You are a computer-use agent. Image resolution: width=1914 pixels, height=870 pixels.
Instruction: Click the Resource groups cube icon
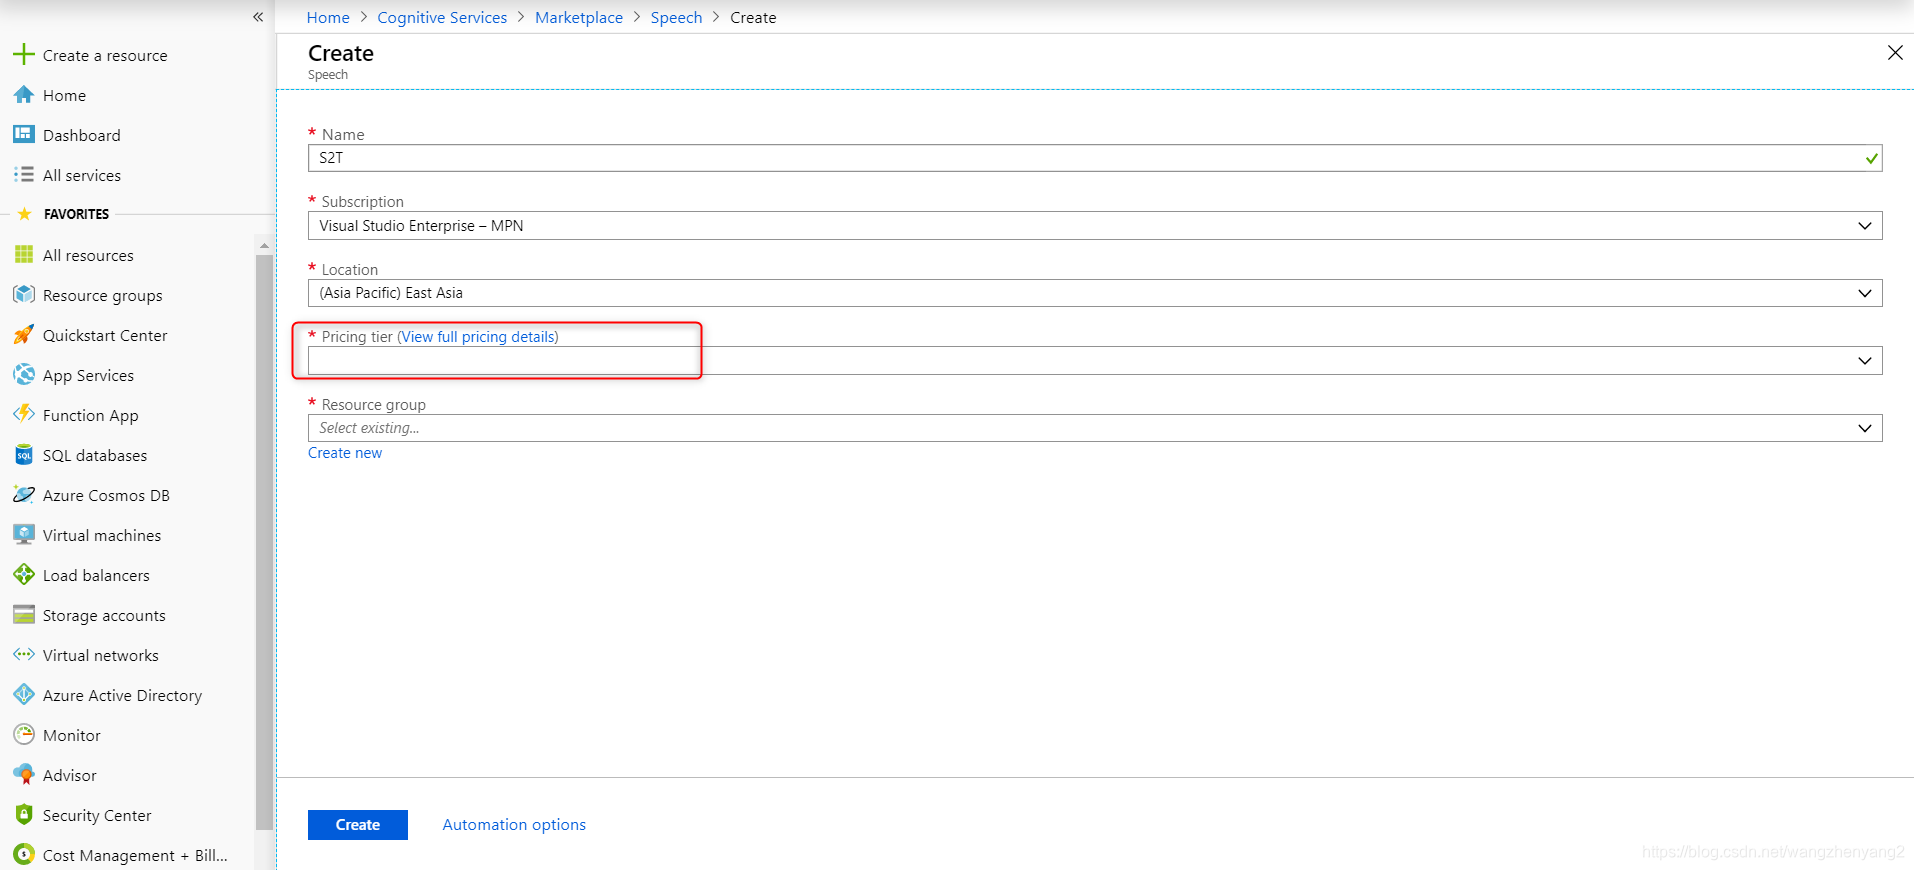(24, 294)
